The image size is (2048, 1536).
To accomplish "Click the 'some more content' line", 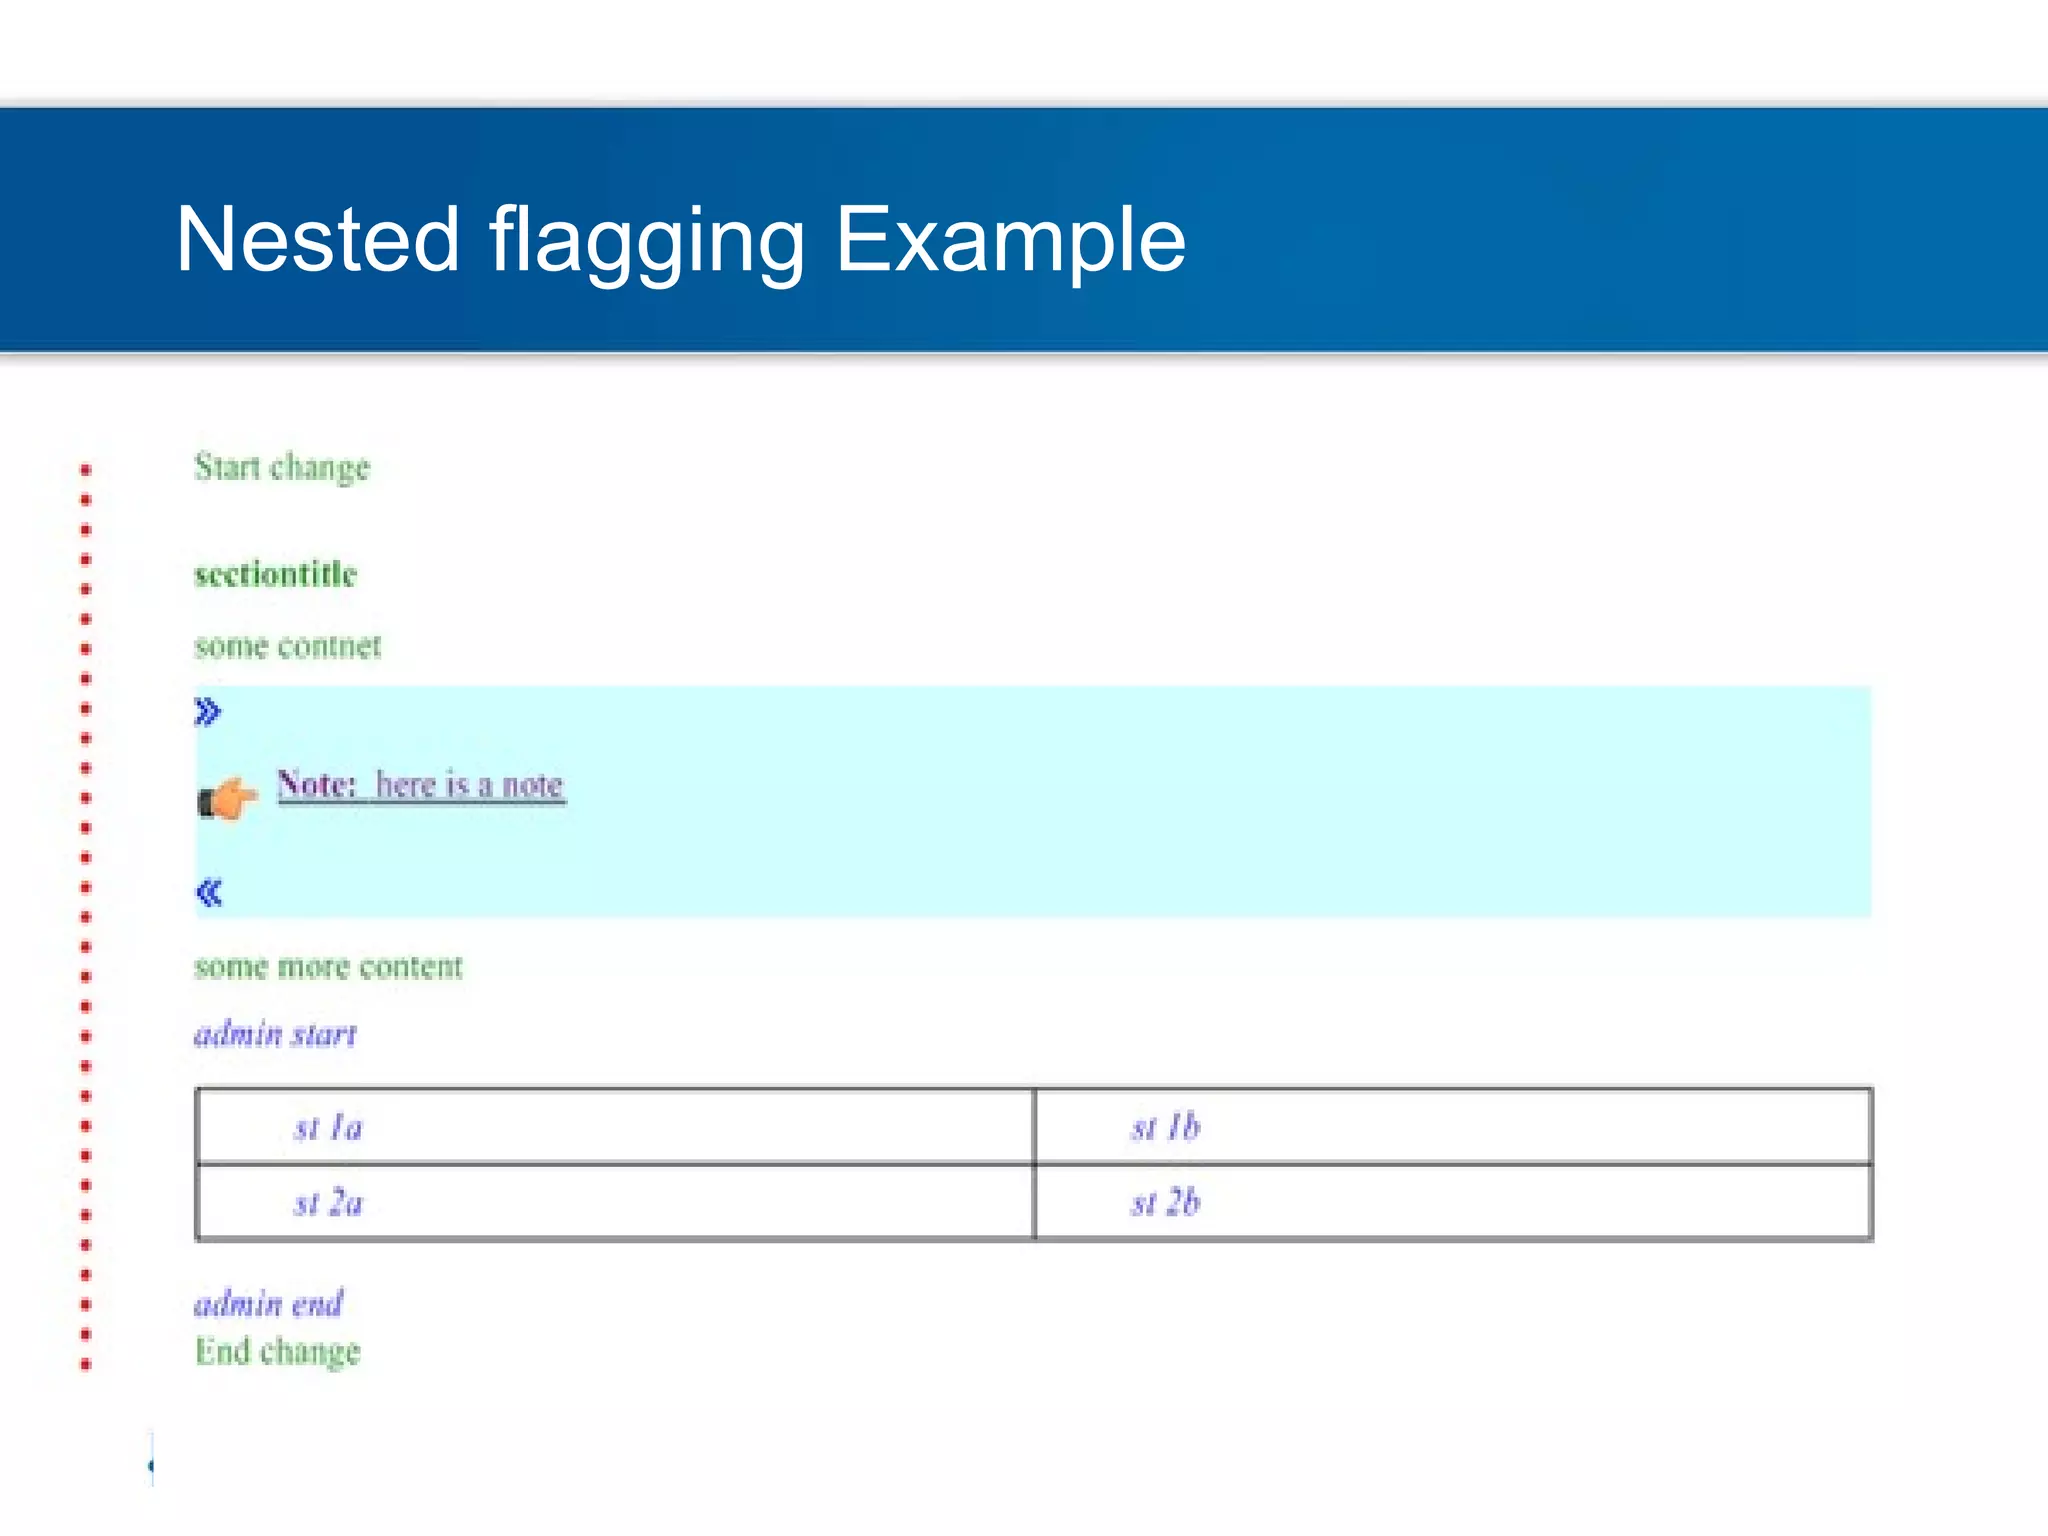I will [328, 967].
